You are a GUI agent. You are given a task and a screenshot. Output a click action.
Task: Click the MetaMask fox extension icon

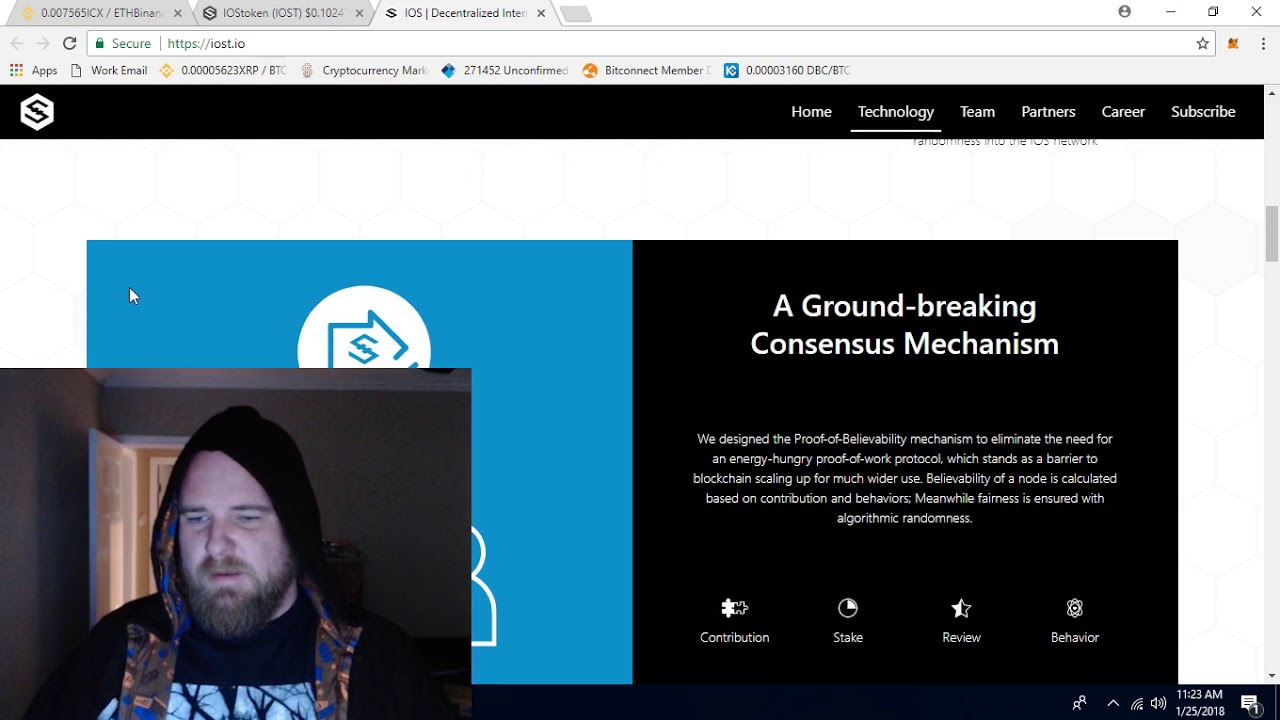[x=1234, y=43]
